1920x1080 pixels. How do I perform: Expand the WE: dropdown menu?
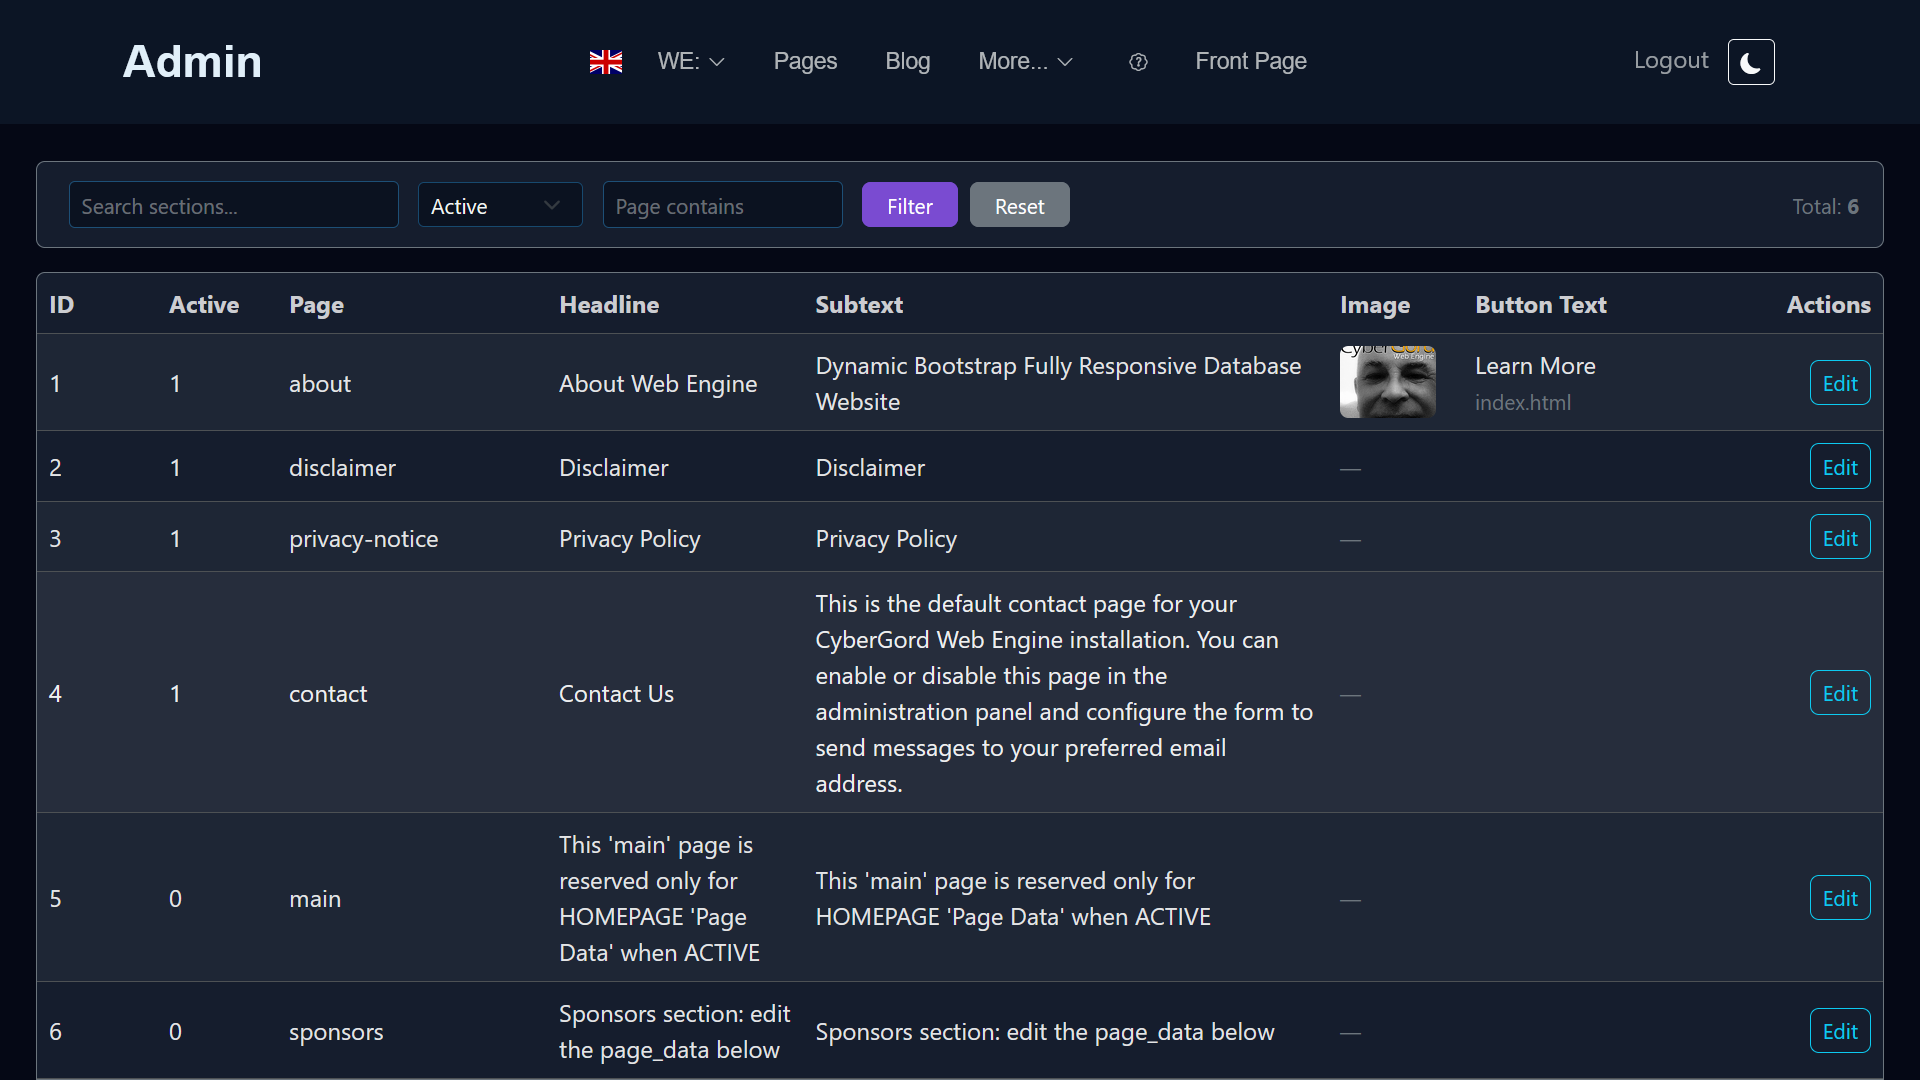691,61
